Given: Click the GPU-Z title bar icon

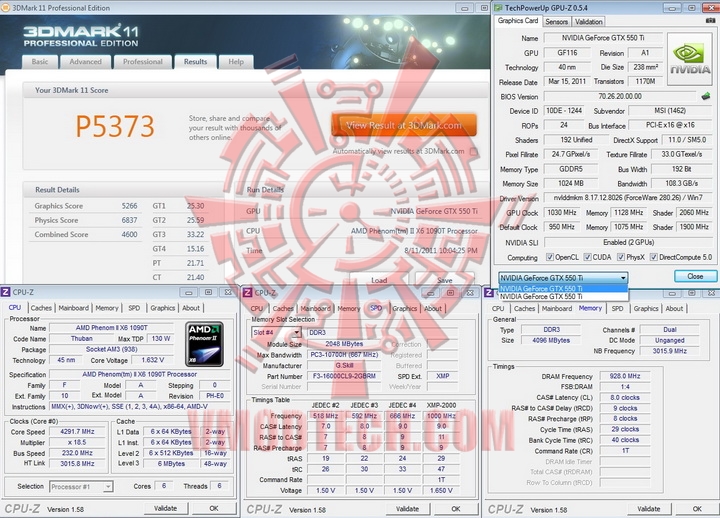Looking at the screenshot, I should click(499, 8).
